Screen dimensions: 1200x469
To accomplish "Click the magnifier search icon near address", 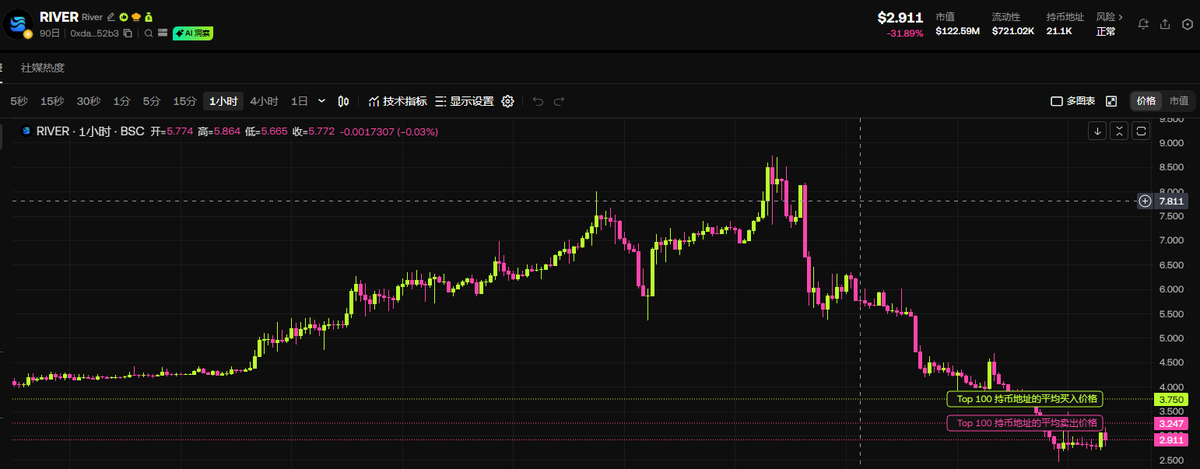I will pos(149,33).
